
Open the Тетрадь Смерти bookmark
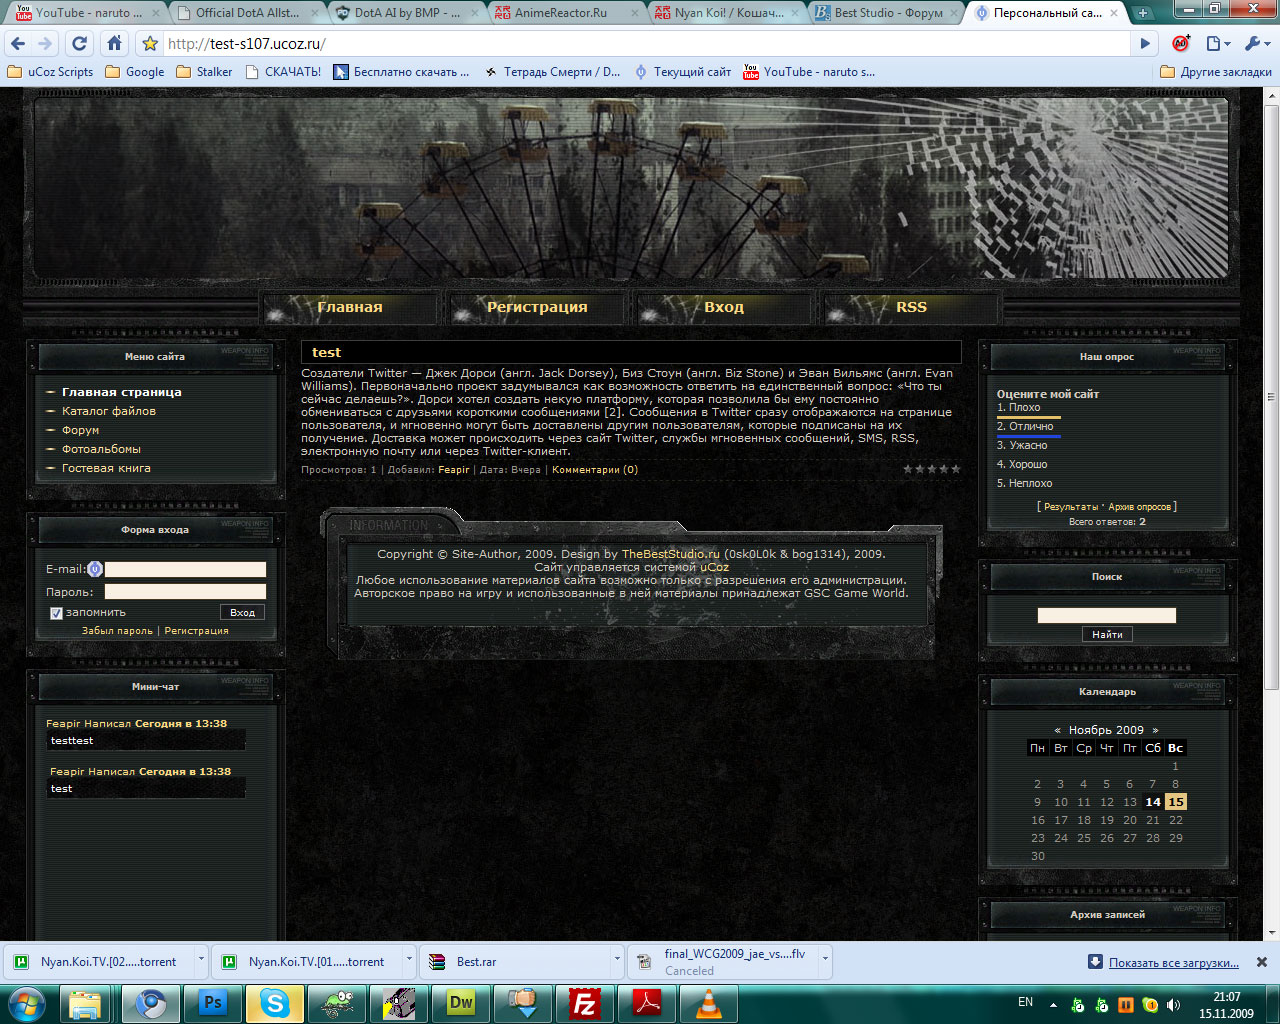552,72
